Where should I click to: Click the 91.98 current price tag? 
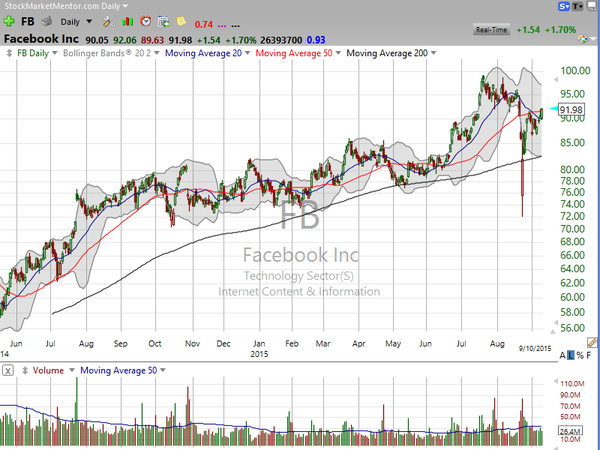[x=571, y=110]
